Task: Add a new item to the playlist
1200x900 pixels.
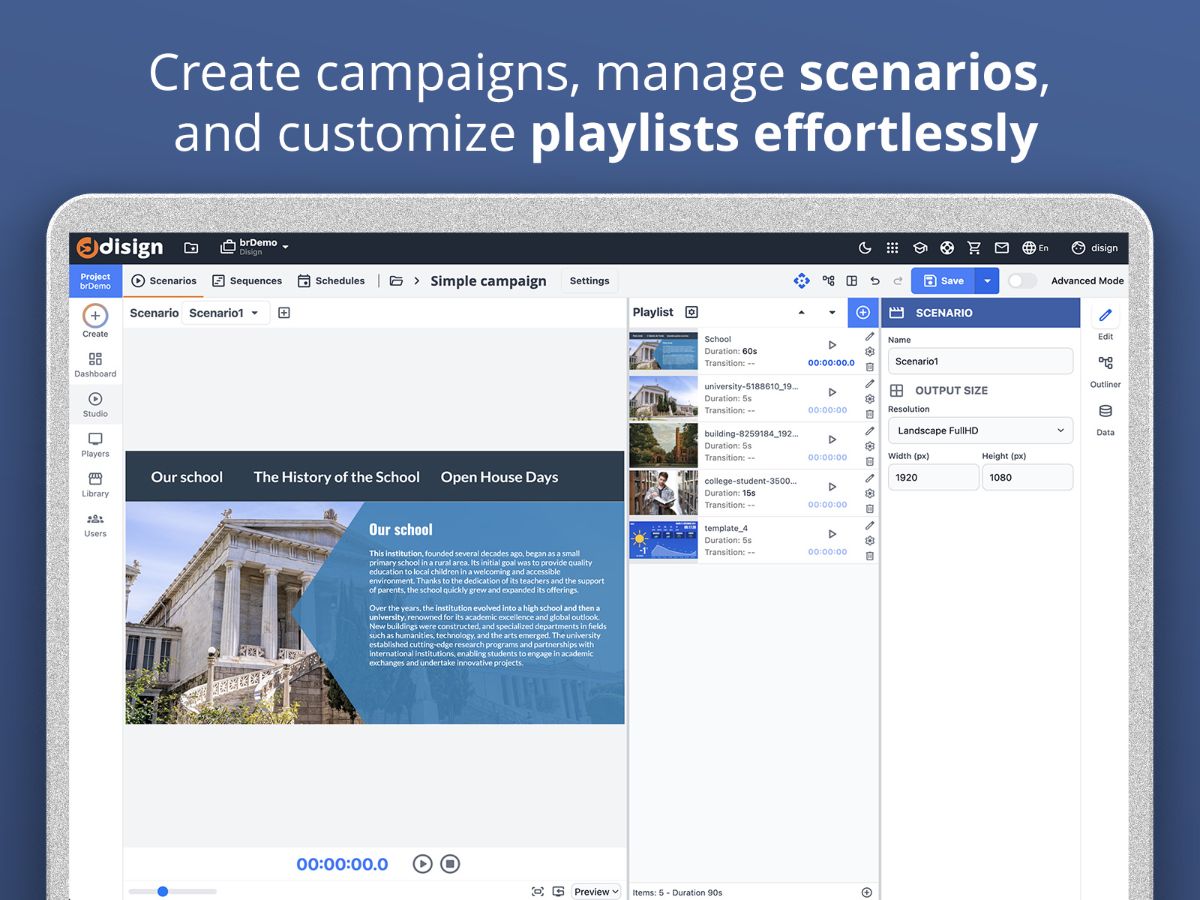Action: point(863,313)
